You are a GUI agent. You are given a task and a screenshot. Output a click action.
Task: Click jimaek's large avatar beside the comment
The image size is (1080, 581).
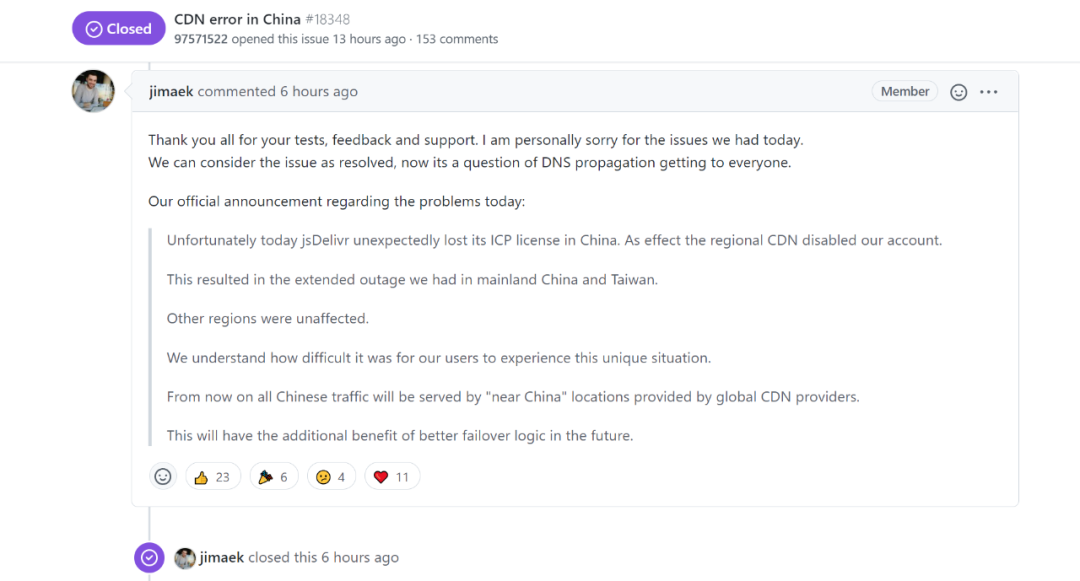93,91
